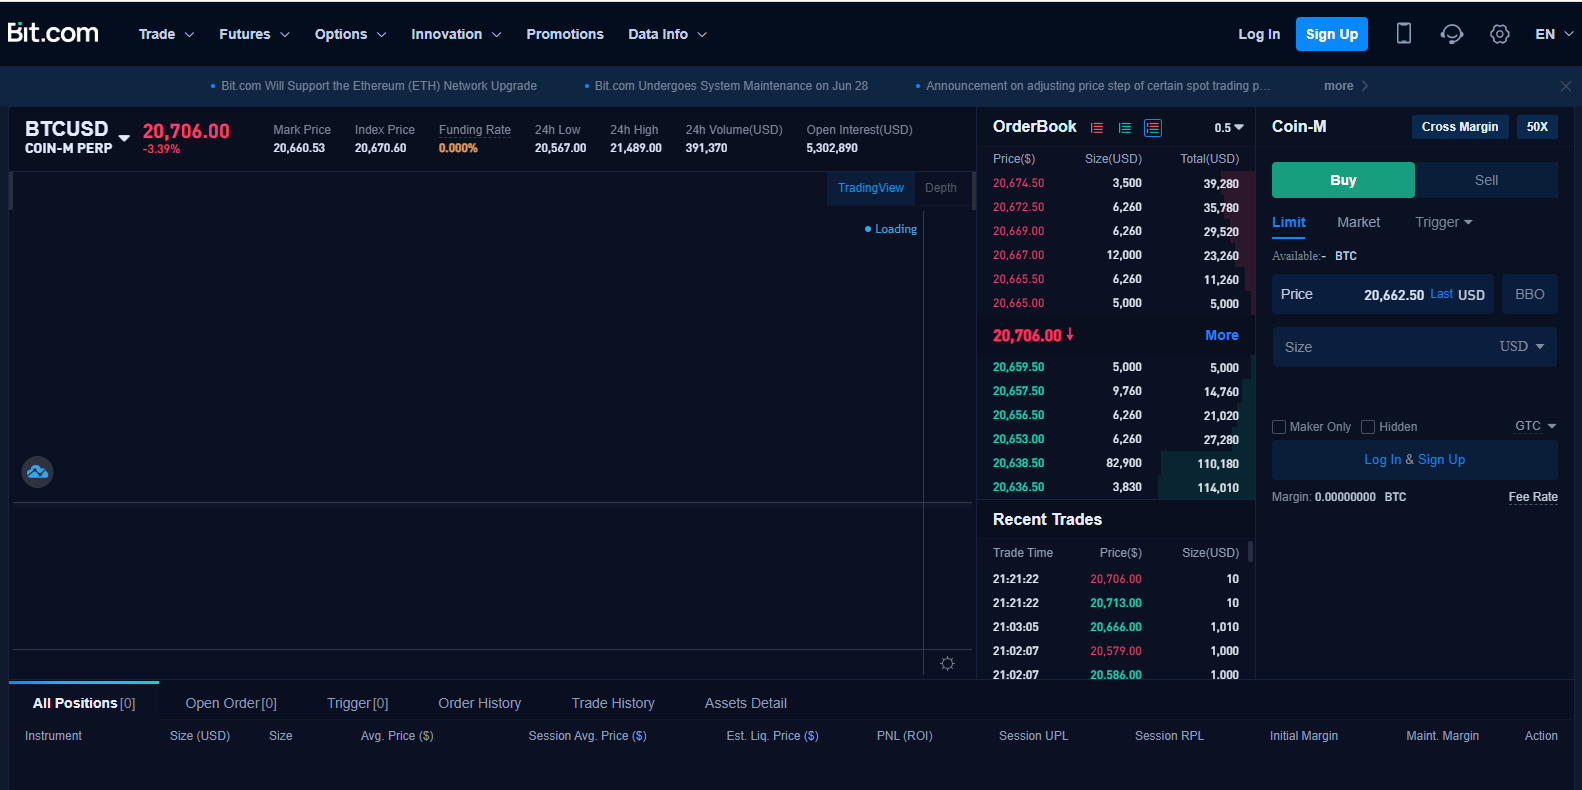Show bids-only order book view
Screen dimensions: 1582x790
click(1125, 128)
